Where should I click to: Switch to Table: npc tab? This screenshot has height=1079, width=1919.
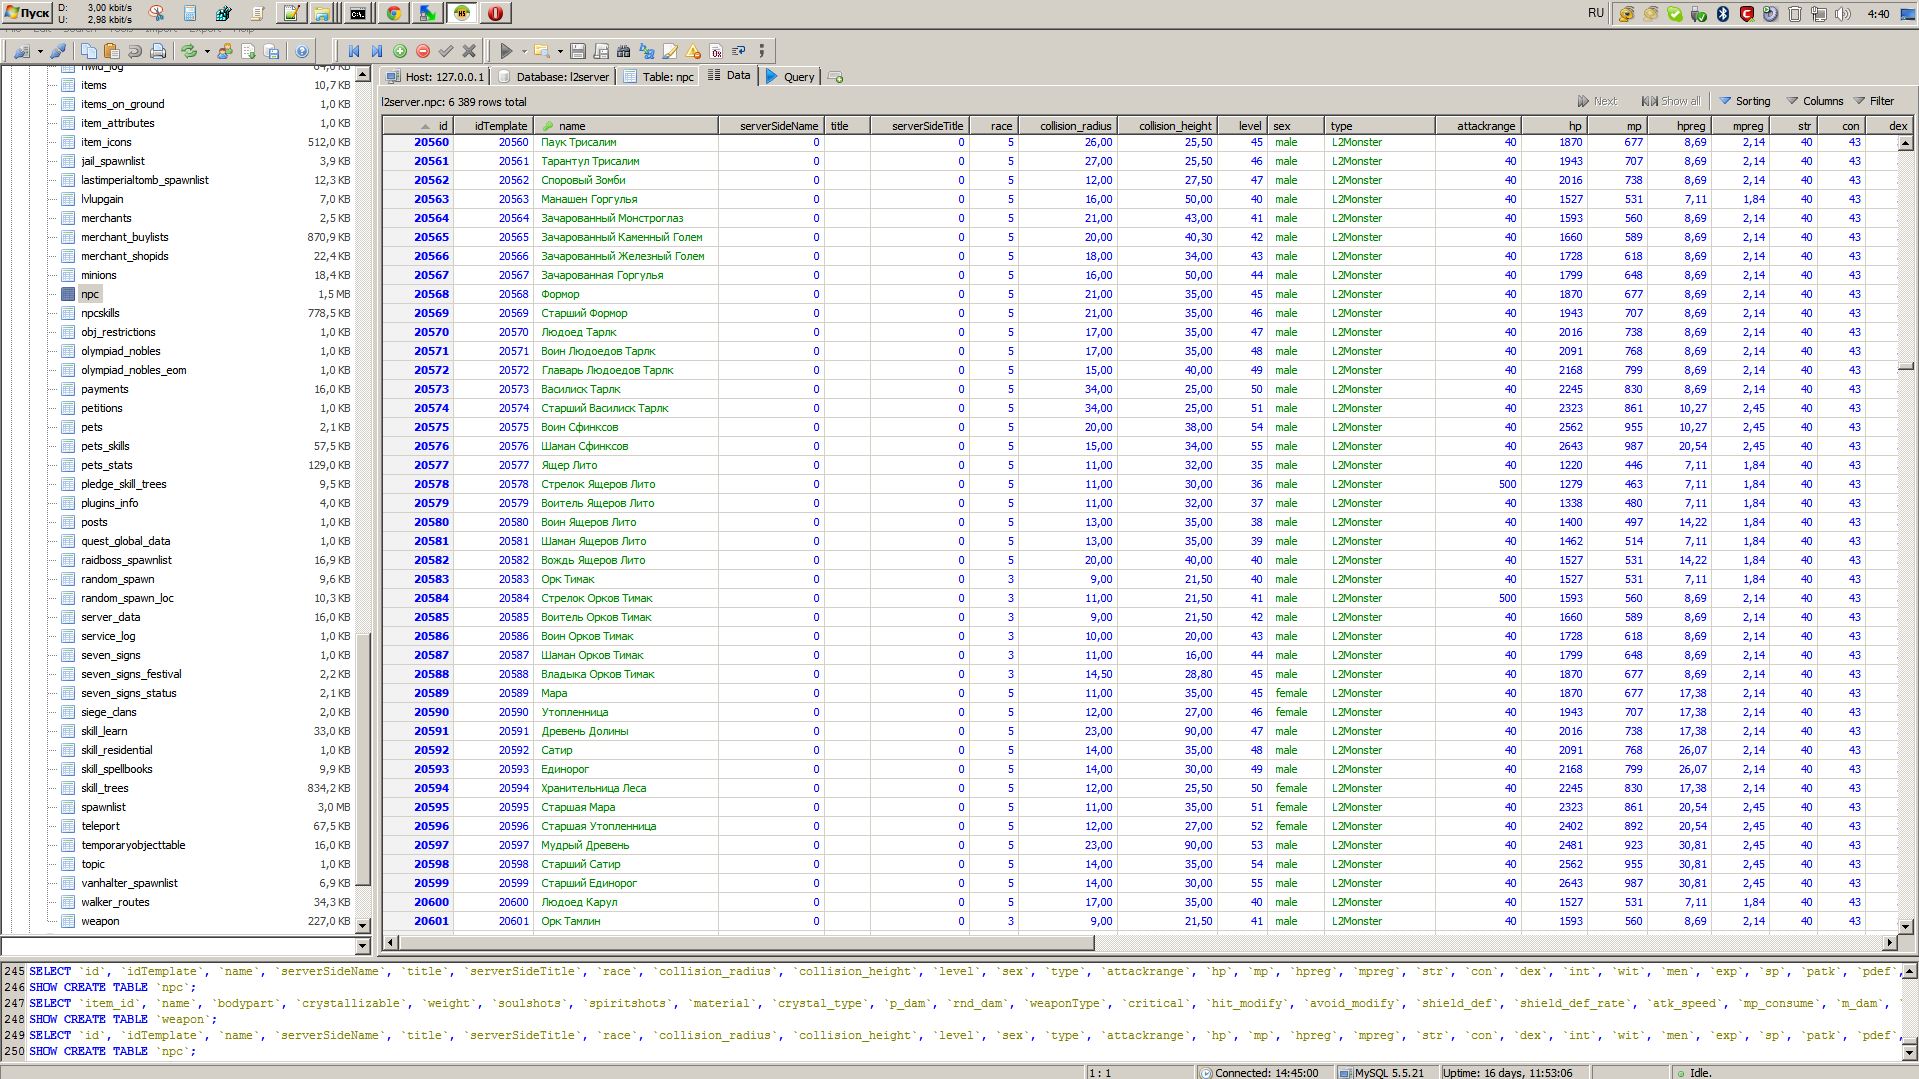(658, 77)
